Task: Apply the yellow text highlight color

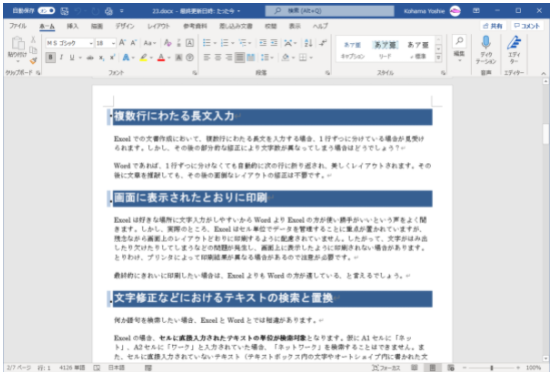Action: pos(143,58)
